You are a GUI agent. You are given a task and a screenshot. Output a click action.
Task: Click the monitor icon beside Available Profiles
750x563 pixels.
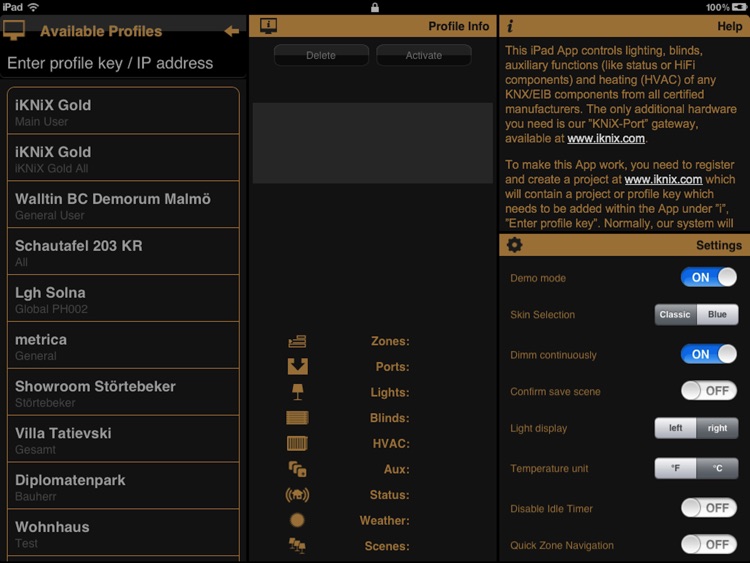14,31
